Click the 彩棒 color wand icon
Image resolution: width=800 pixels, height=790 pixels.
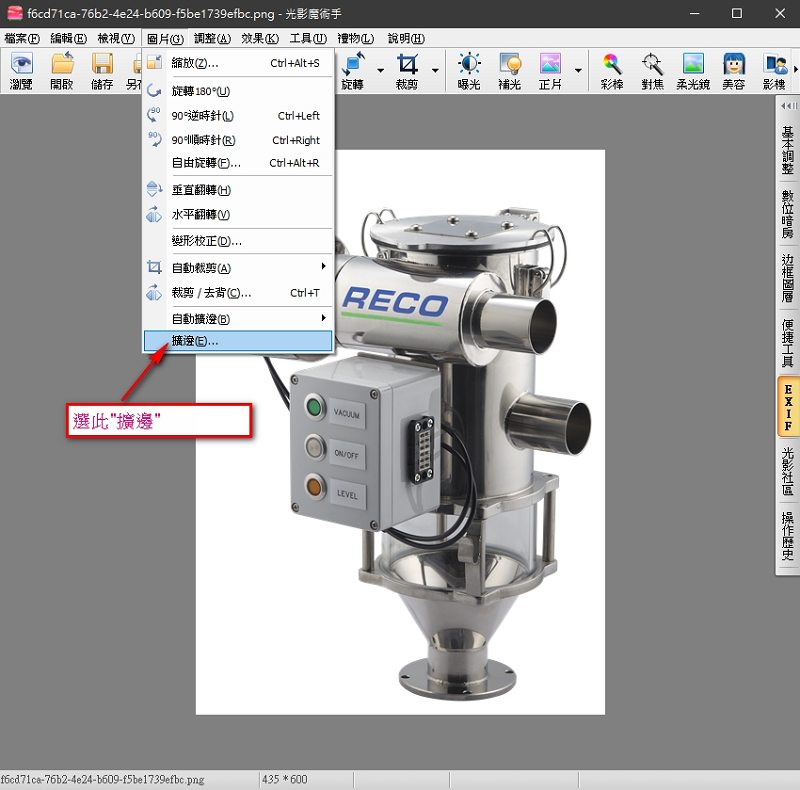[612, 70]
